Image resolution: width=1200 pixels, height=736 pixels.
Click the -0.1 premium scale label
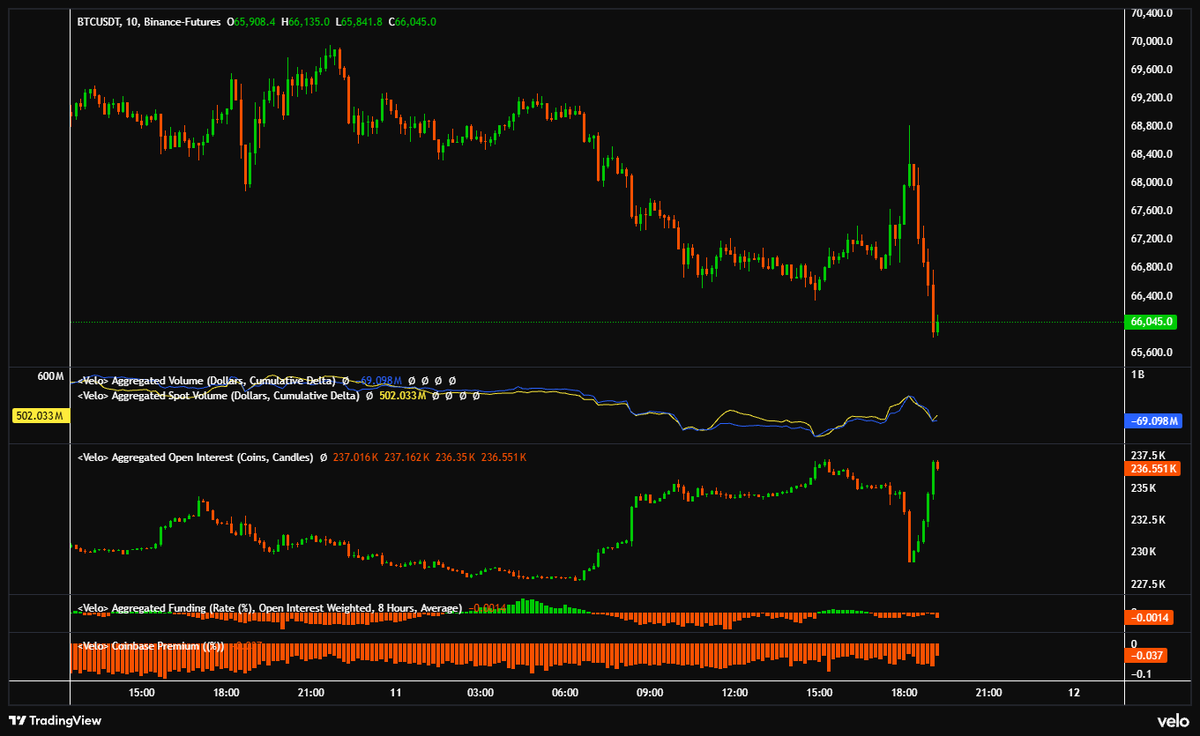coord(1139,673)
